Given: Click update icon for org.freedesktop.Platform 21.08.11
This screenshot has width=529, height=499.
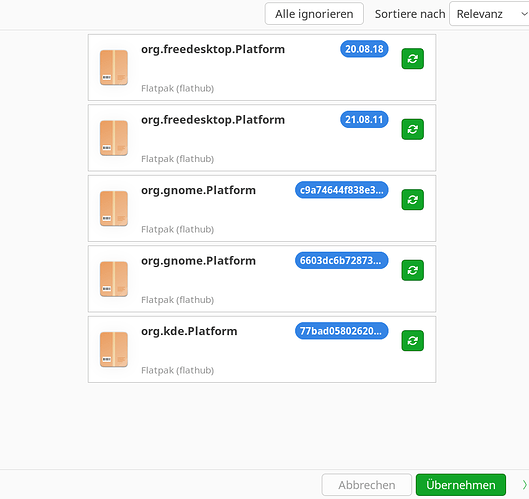Looking at the screenshot, I should click(x=412, y=129).
